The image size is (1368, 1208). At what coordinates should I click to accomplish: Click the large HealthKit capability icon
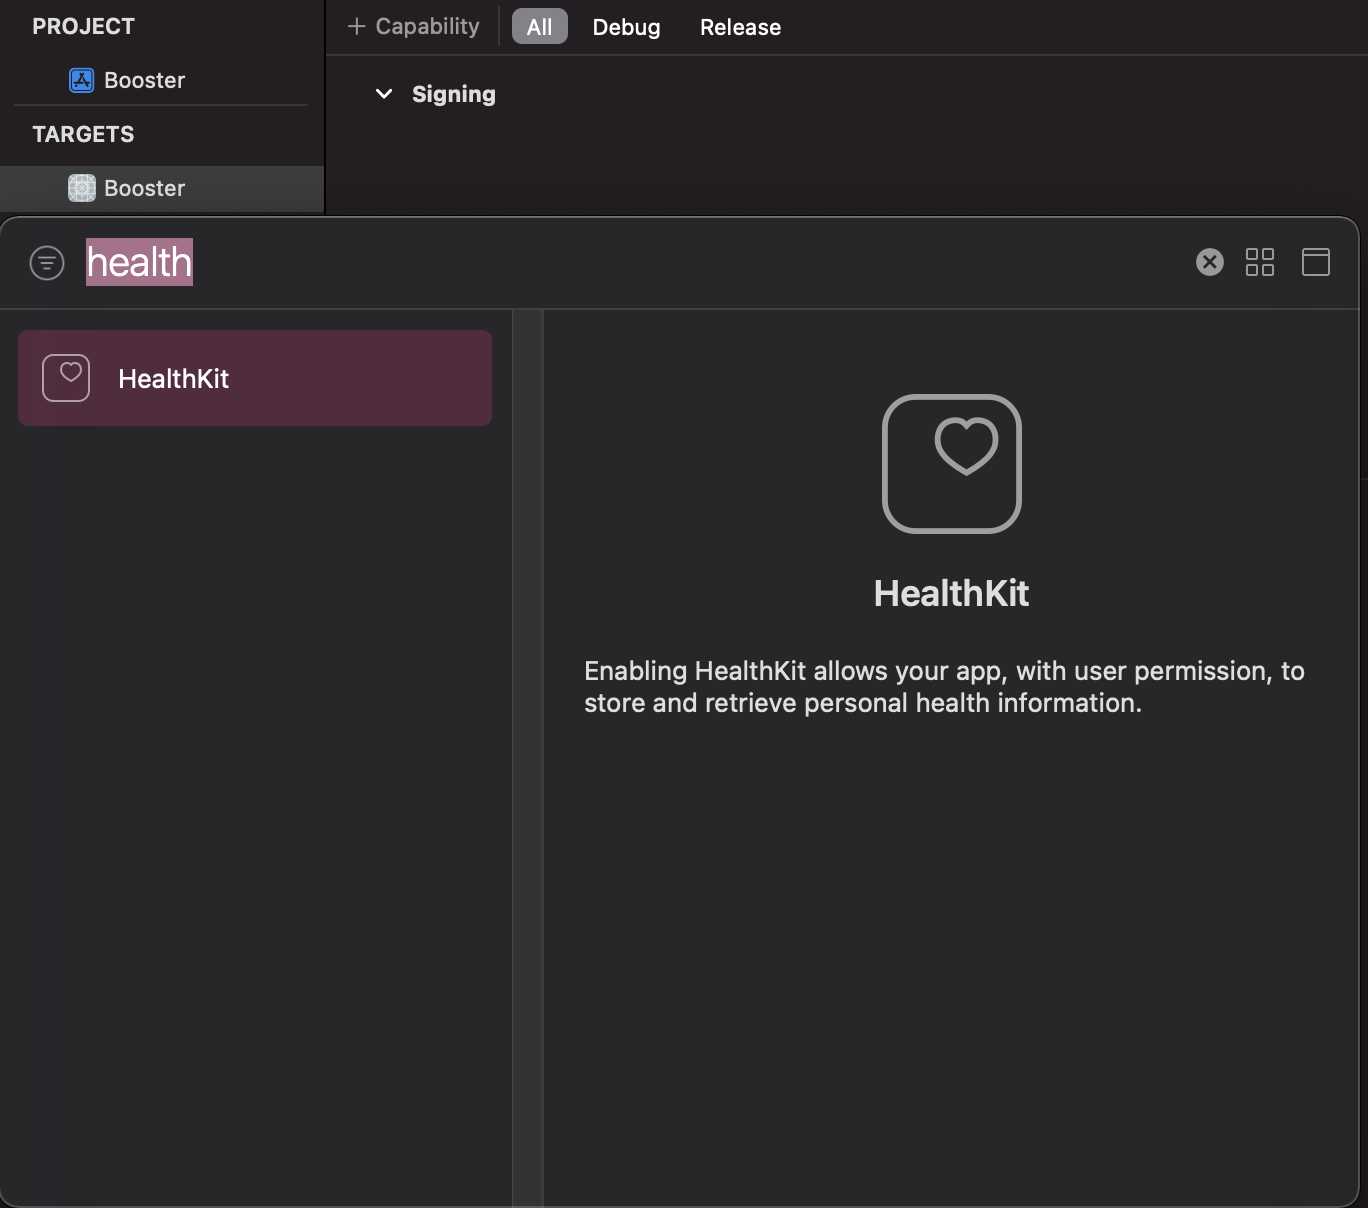click(x=951, y=464)
